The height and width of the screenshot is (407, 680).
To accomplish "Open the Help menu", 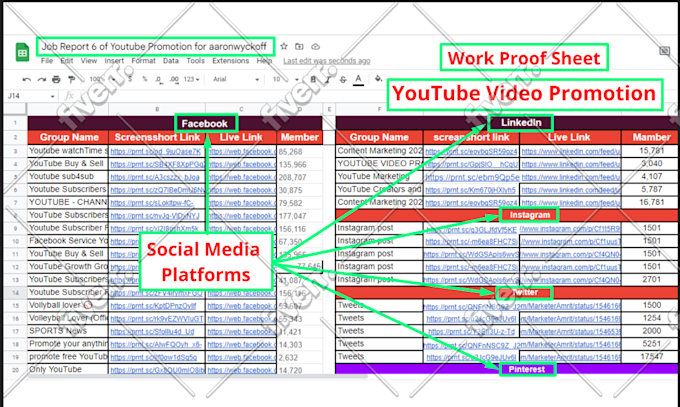I will (x=264, y=61).
